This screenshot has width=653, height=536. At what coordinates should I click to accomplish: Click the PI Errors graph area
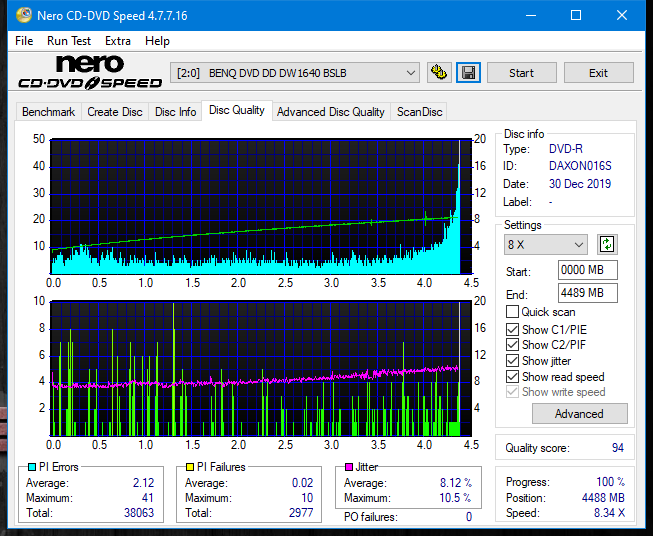click(261, 207)
